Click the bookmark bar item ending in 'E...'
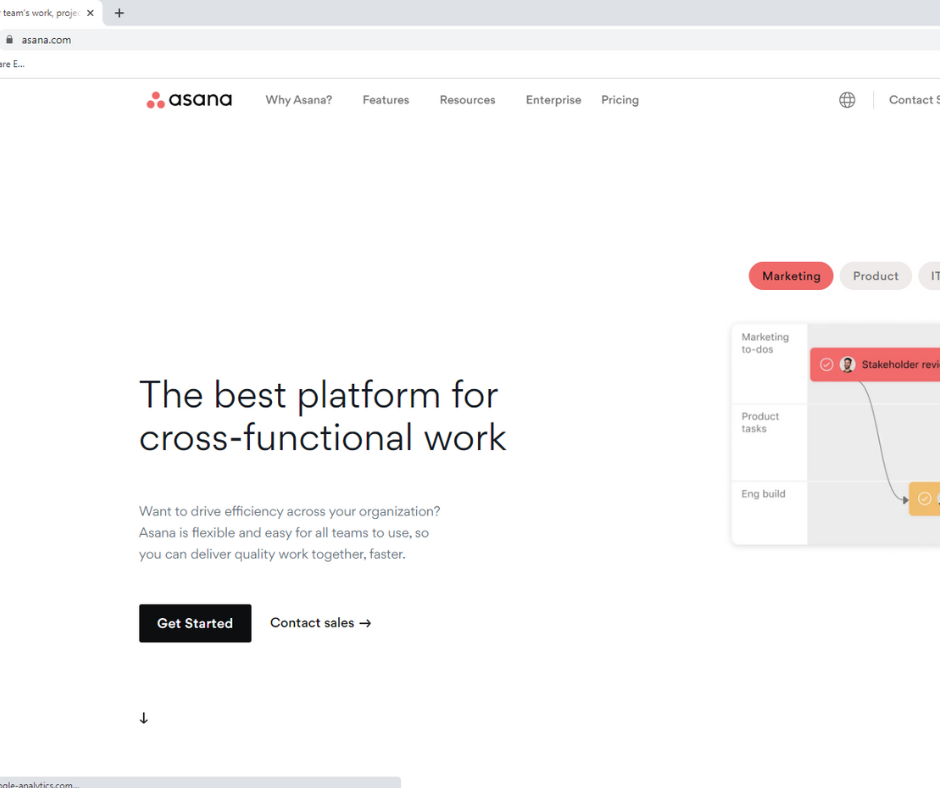This screenshot has height=788, width=940. click(x=12, y=64)
